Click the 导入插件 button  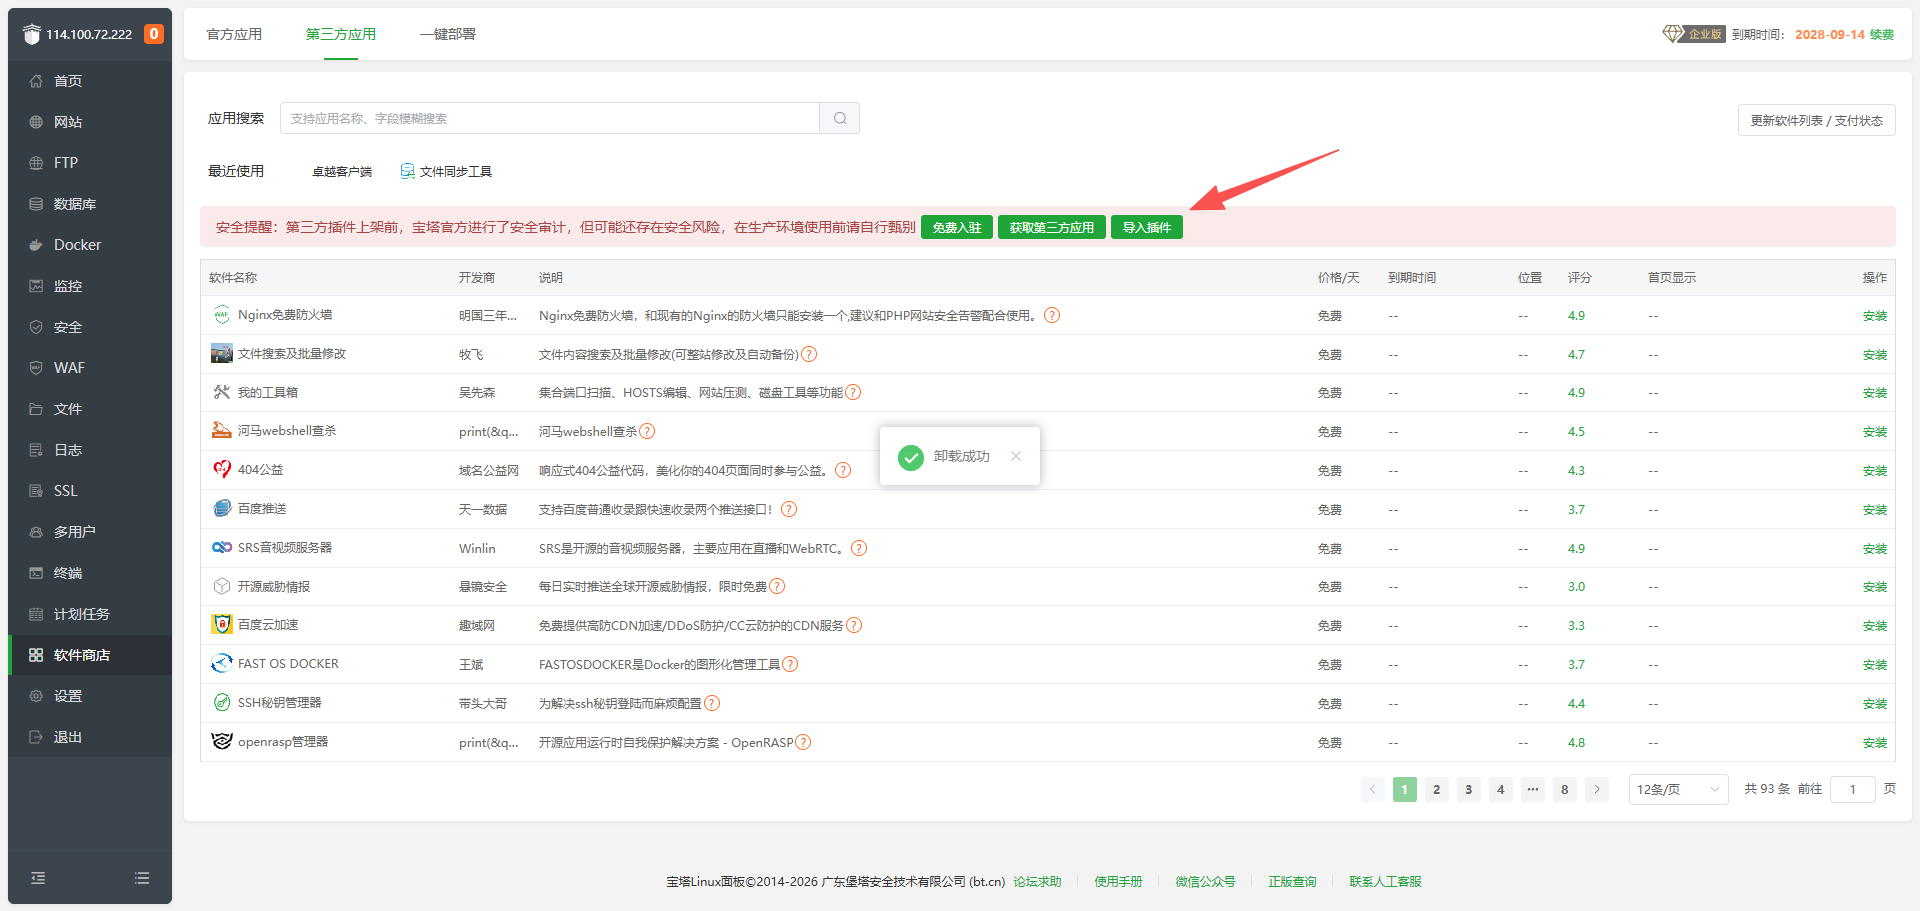point(1147,227)
